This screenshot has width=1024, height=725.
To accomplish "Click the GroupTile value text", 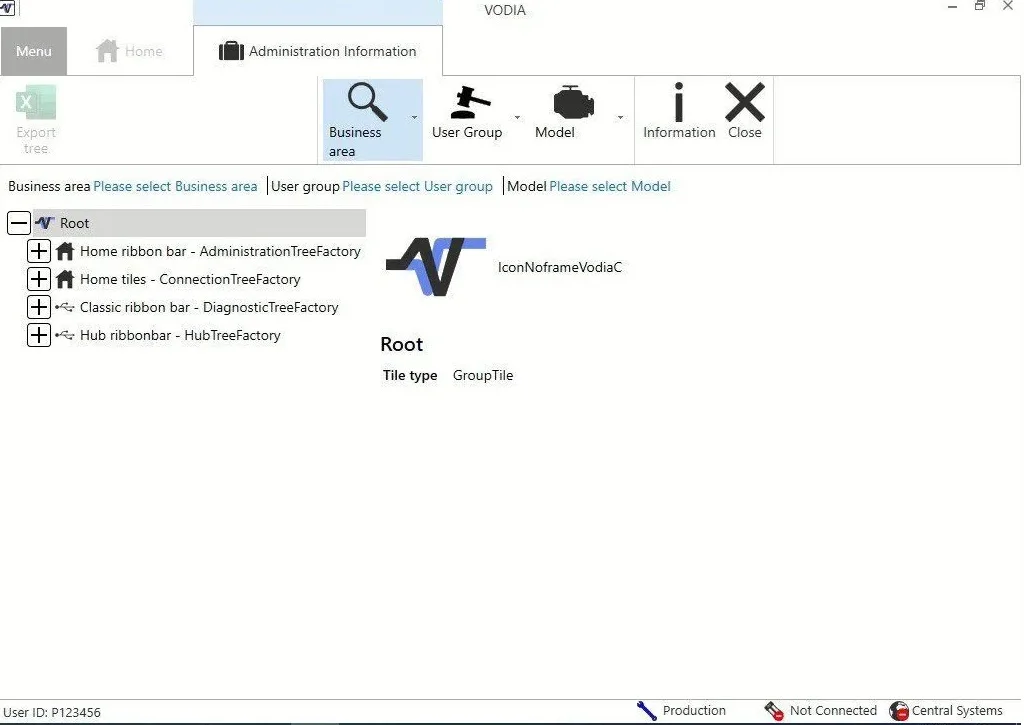I will [483, 375].
